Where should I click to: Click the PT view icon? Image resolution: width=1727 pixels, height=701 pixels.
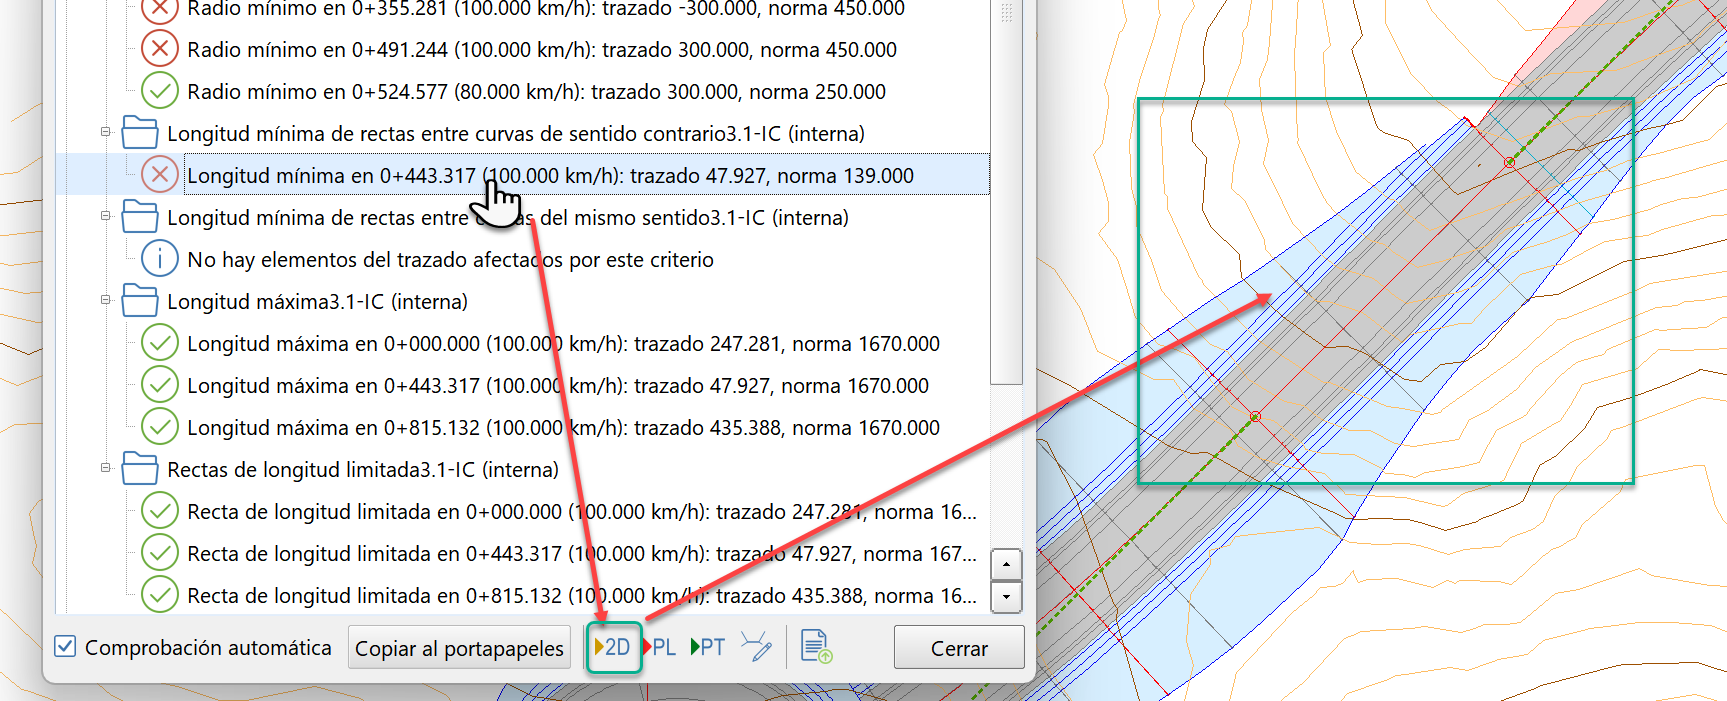[x=708, y=647]
